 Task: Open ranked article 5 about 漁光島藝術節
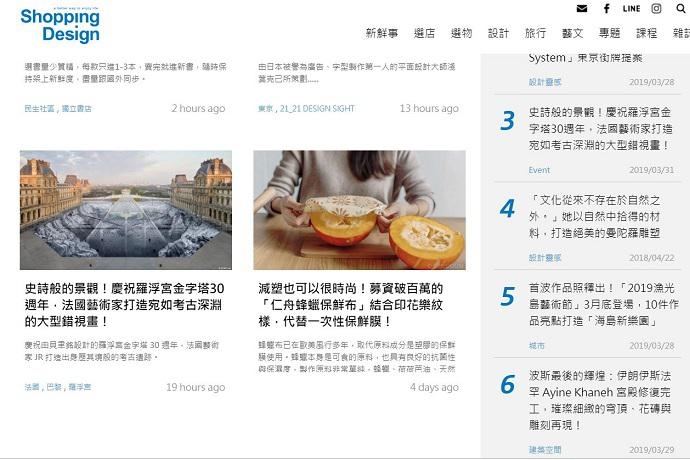(x=603, y=305)
